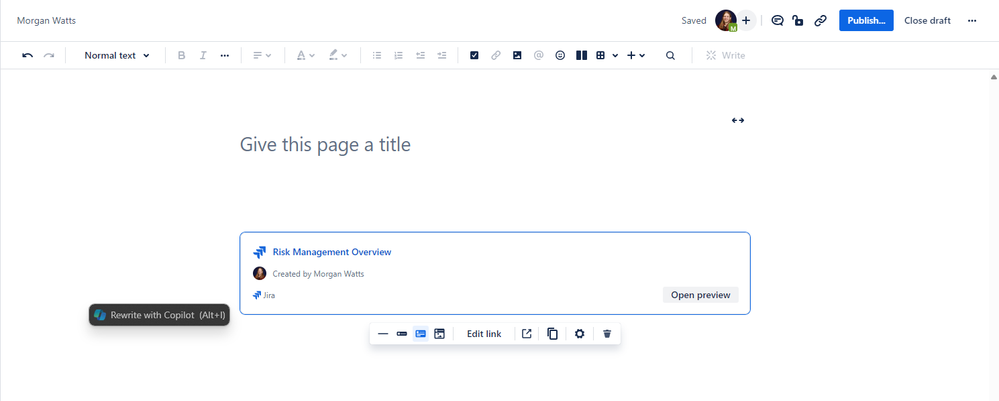The image size is (999, 401).
Task: Display link as card view
Action: (x=420, y=334)
